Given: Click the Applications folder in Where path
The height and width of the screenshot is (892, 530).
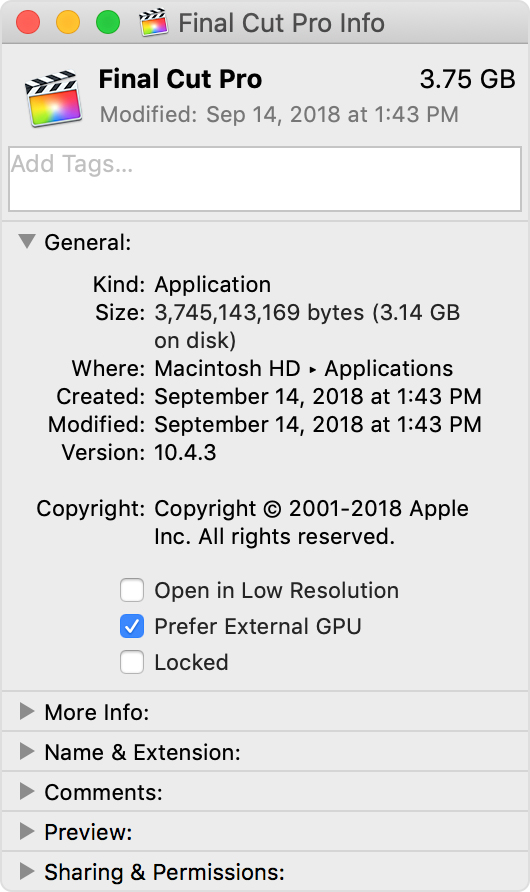Looking at the screenshot, I should 388,368.
